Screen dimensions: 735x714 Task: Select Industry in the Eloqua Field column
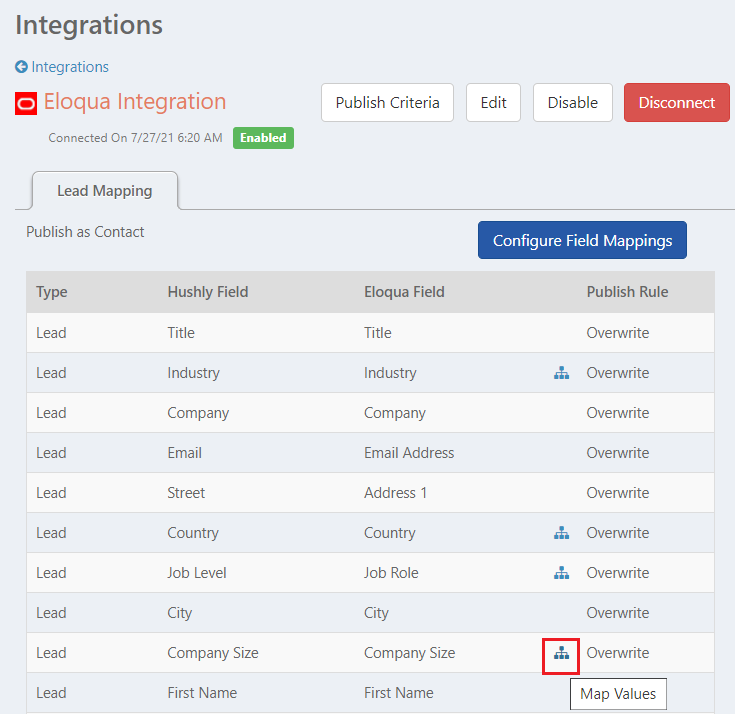390,373
